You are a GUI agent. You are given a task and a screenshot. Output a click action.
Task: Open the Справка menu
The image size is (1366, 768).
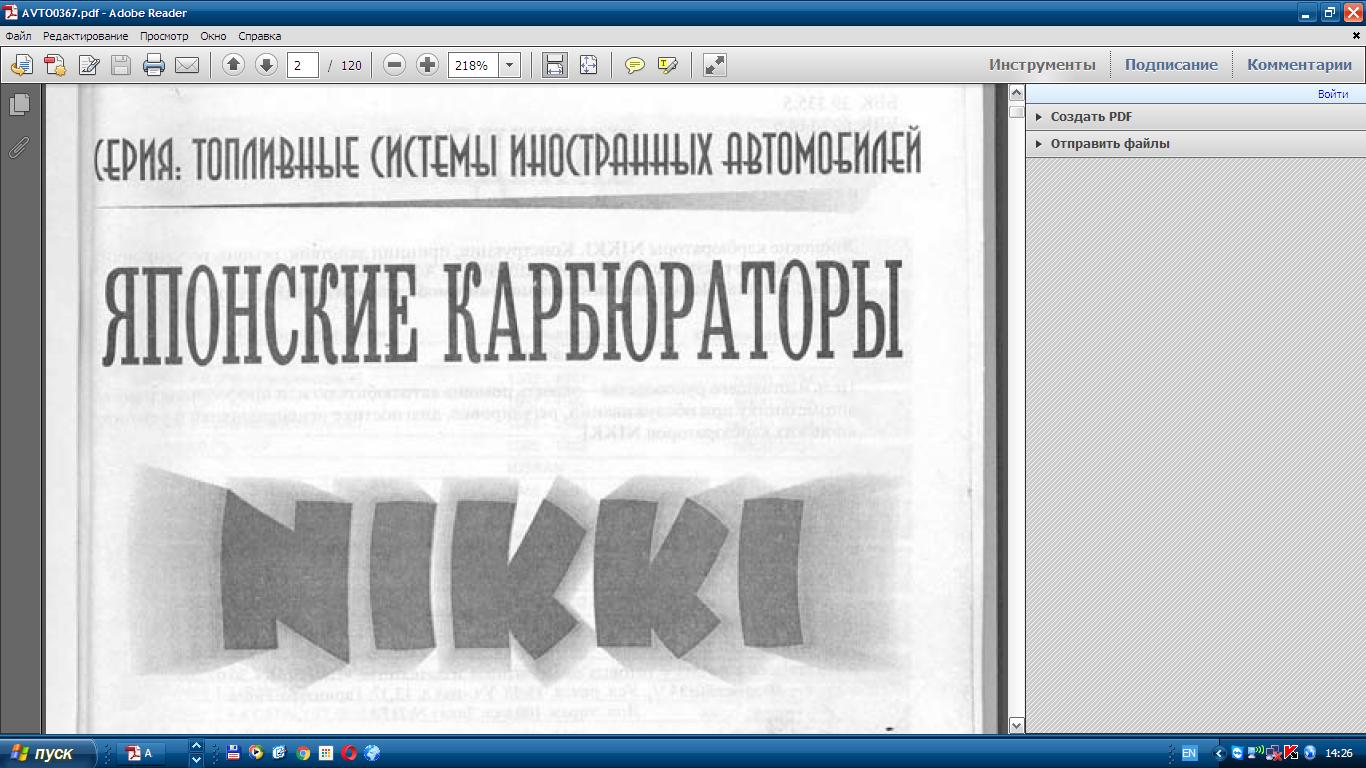tap(260, 36)
